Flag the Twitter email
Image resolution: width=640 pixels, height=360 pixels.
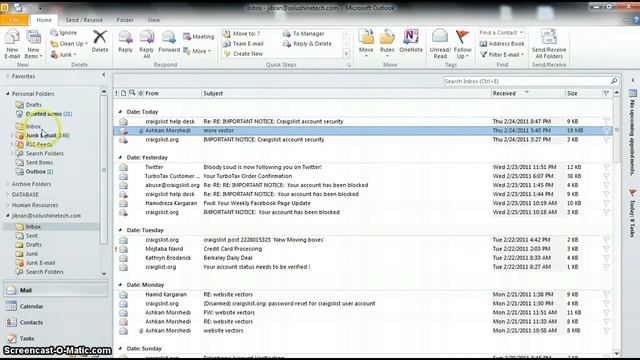606,167
